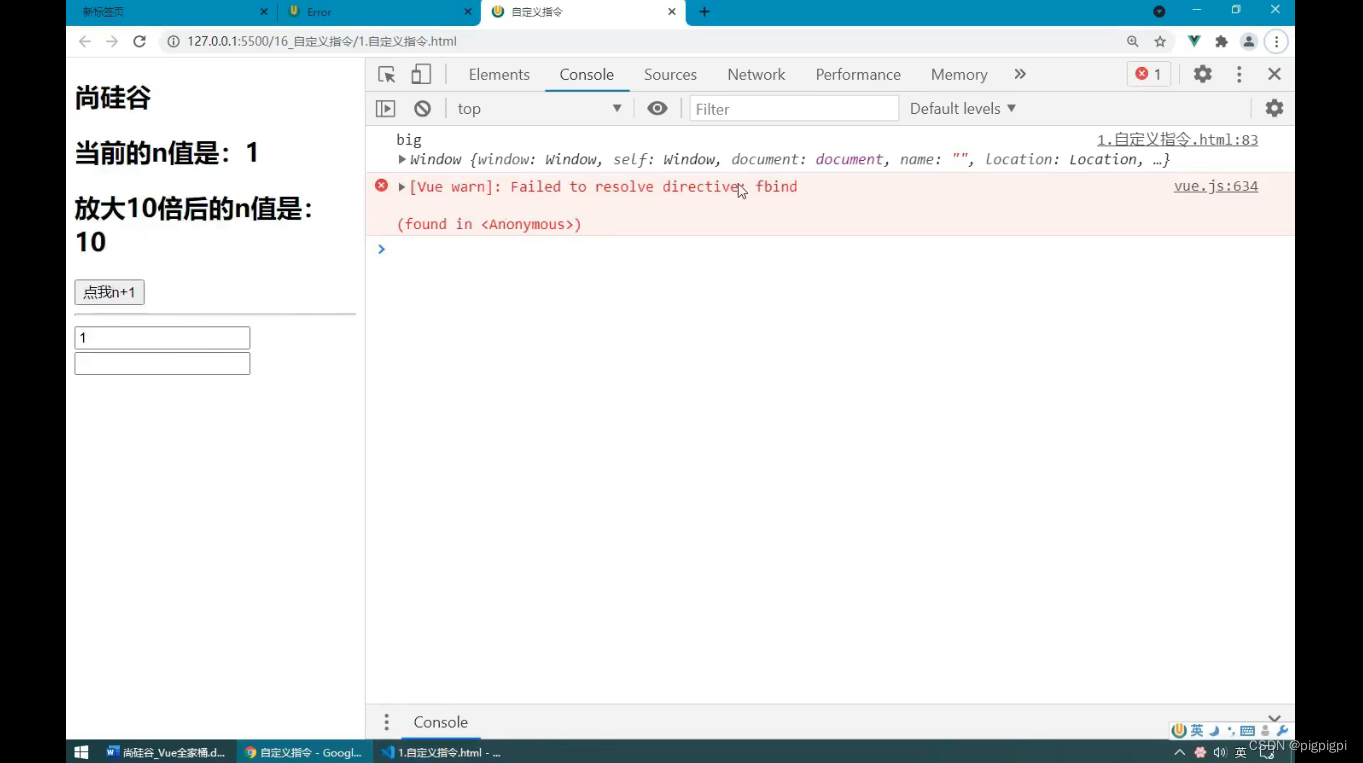
Task: Click the taskbar 英 input language indicator
Action: tap(1241, 752)
